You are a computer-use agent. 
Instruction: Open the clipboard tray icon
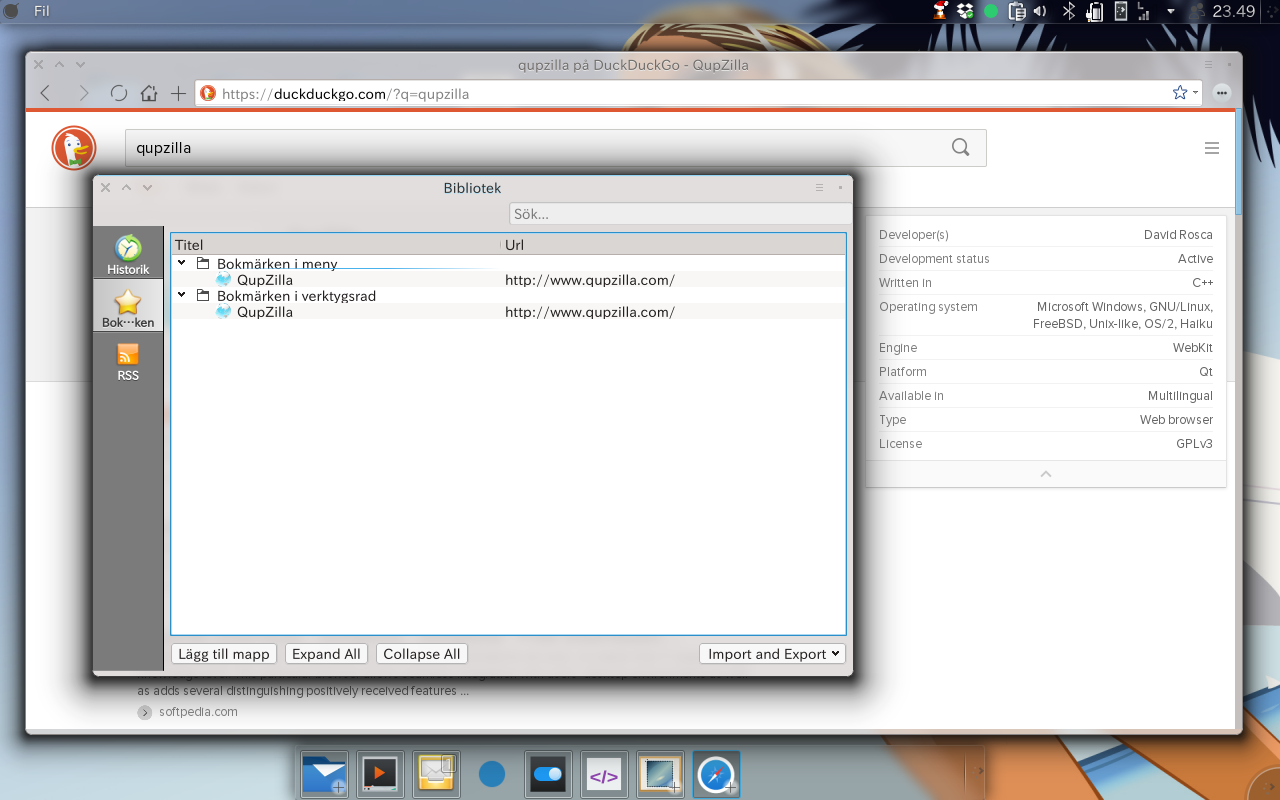1017,11
